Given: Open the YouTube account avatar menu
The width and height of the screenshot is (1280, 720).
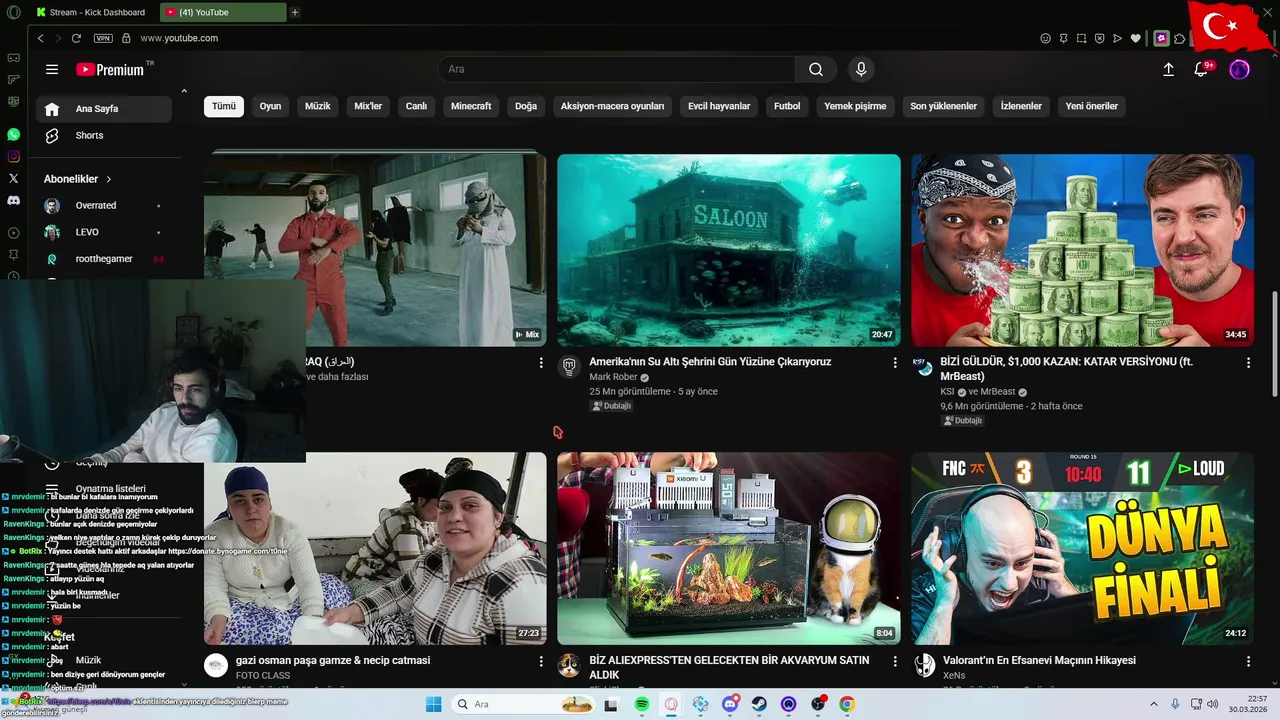Looking at the screenshot, I should click(1239, 69).
